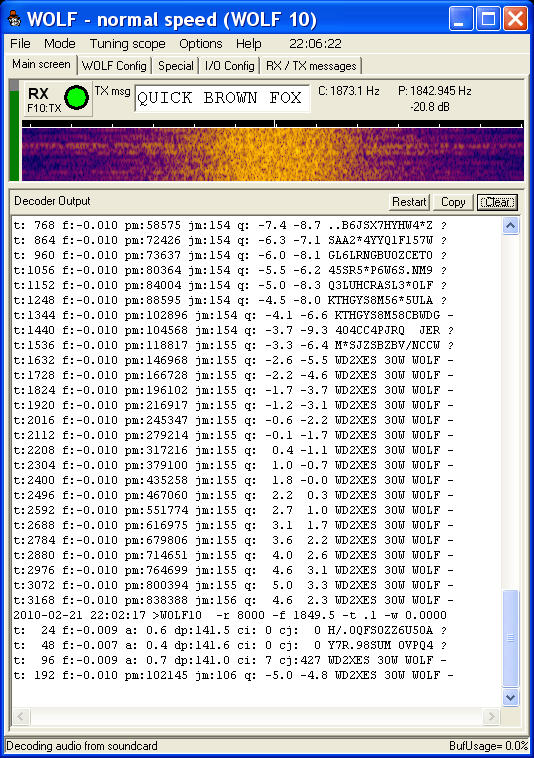This screenshot has height=758, width=534.
Task: Click the -20.8 dB level readout
Action: 430,107
